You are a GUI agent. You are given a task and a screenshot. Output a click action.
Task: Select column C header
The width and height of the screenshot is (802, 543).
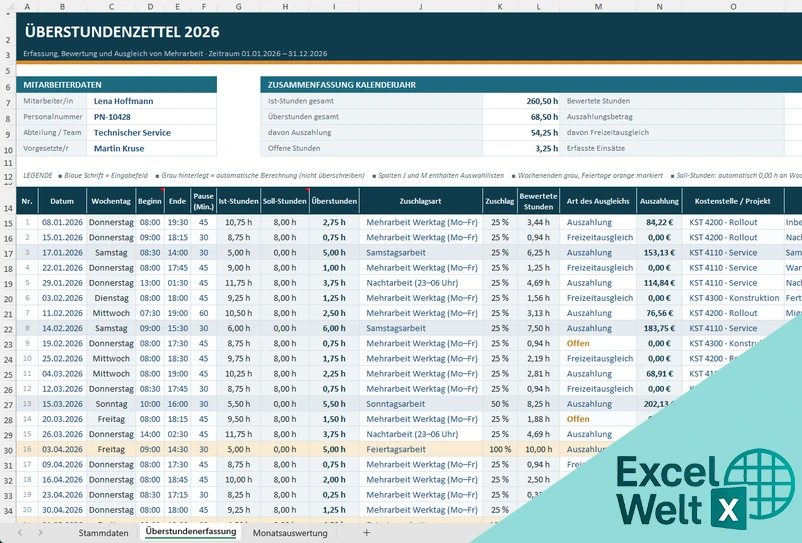111,7
